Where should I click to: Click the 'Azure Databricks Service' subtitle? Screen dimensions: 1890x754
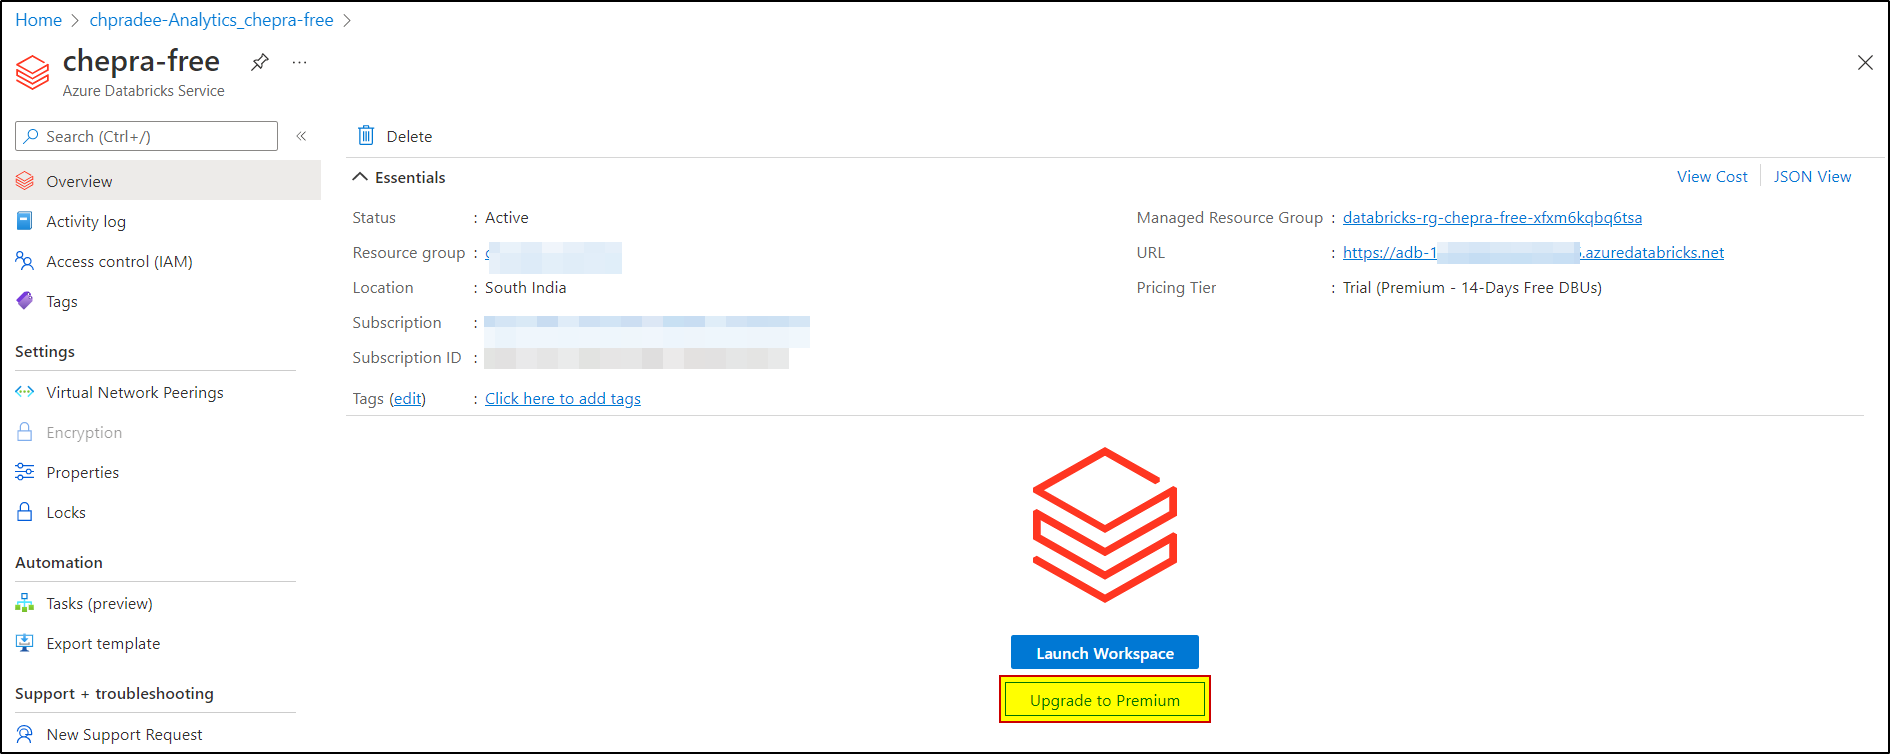click(x=144, y=91)
